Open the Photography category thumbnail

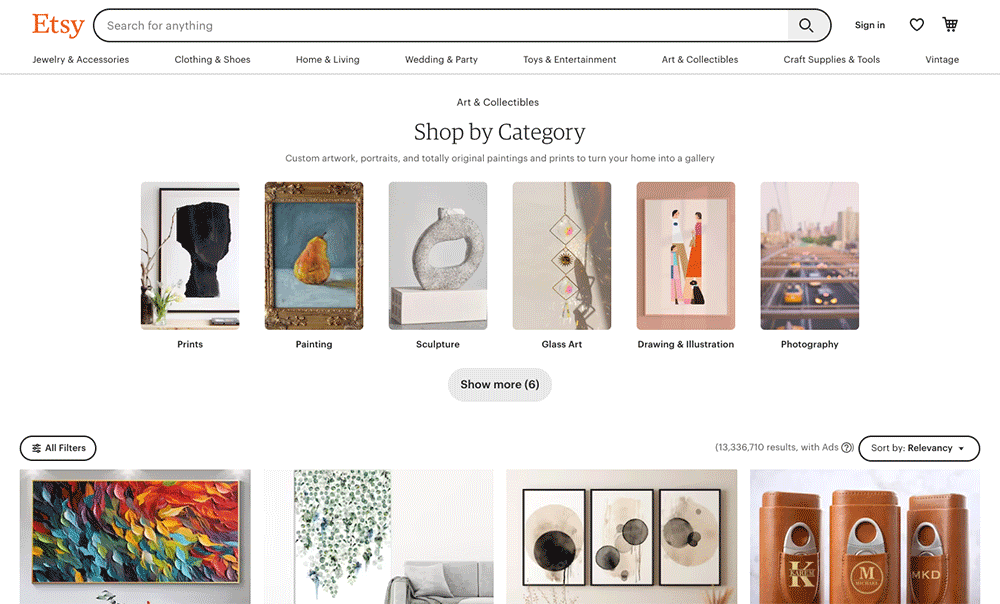pyautogui.click(x=809, y=256)
